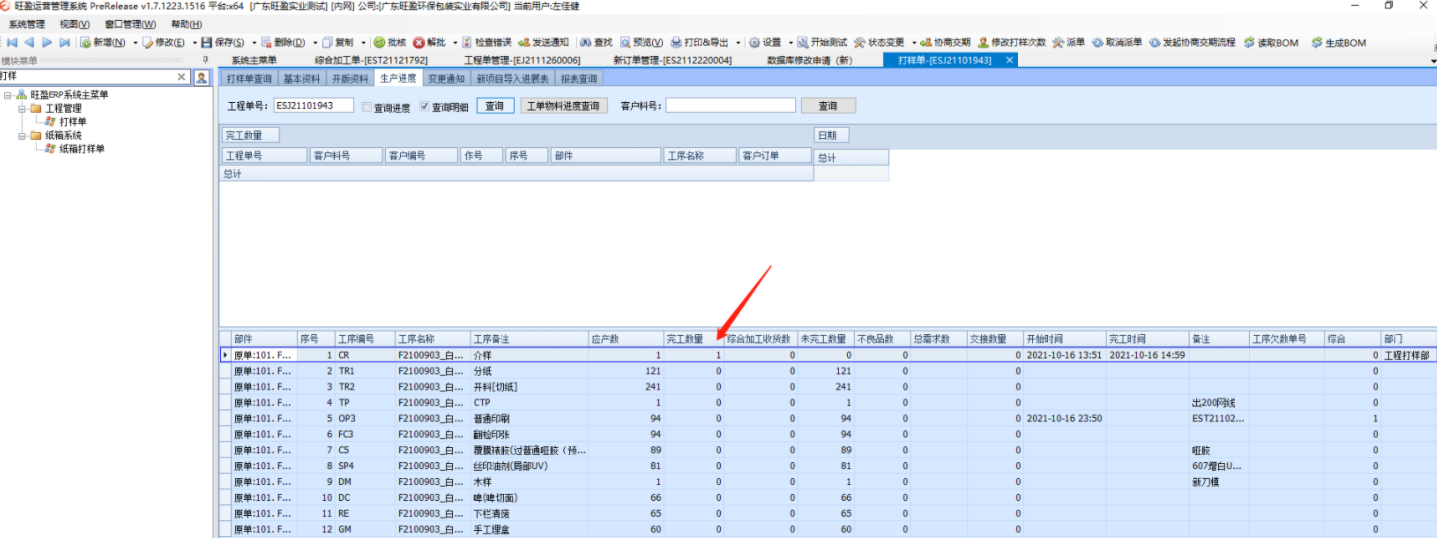The width and height of the screenshot is (1437, 538).
Task: Collapse the 工程管理 tree folder
Action: click(x=21, y=108)
